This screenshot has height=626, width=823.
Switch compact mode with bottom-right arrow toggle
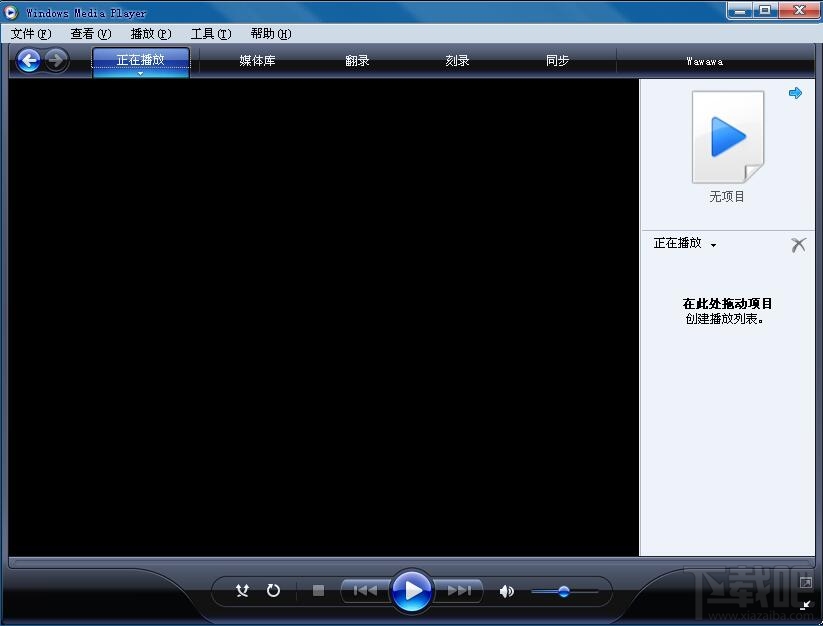click(x=806, y=605)
